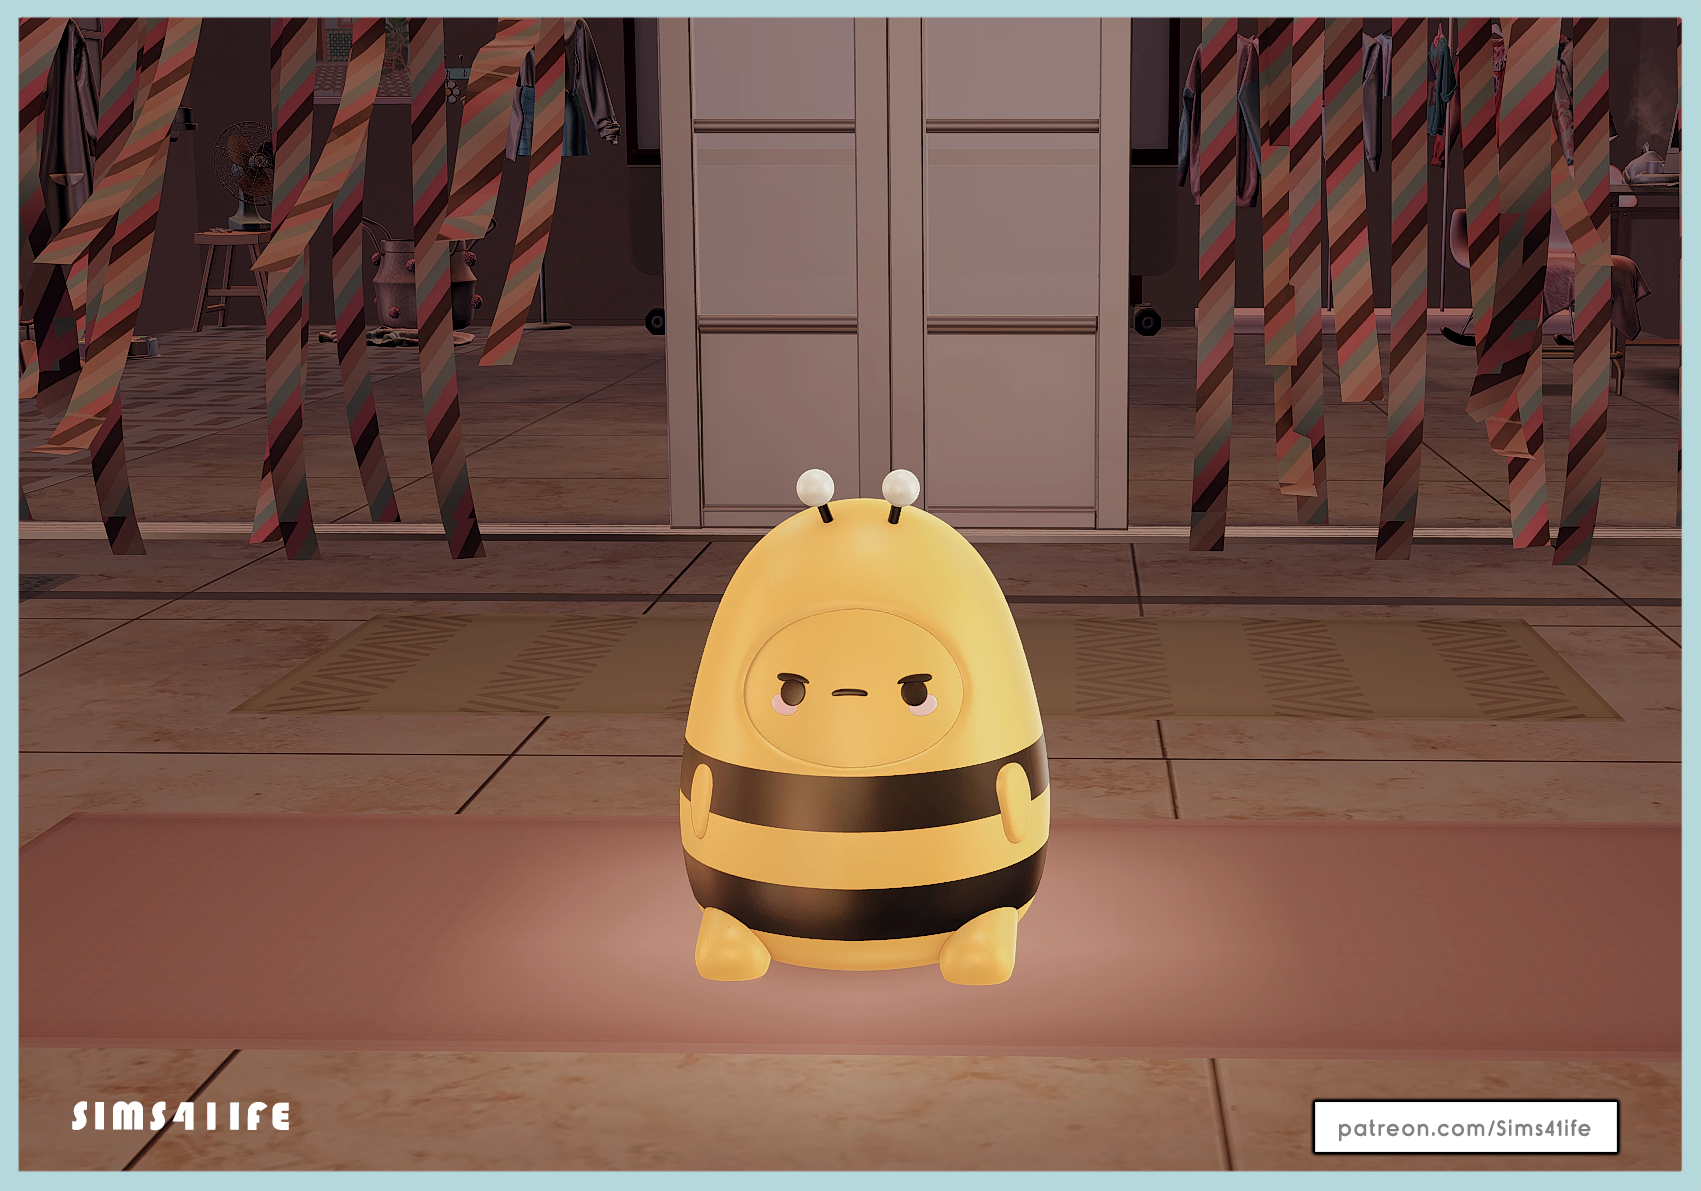Click the bee's right white antenna ball

click(900, 487)
